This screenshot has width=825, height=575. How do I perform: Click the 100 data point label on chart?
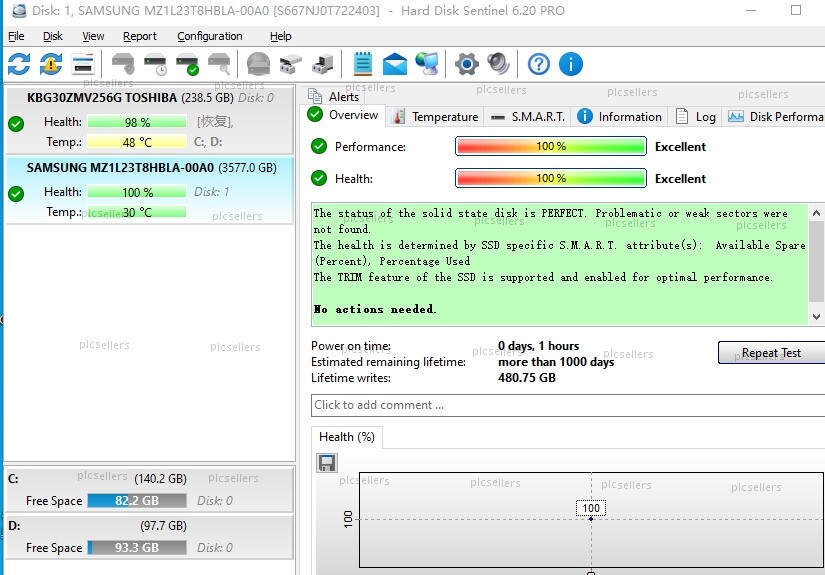(591, 508)
